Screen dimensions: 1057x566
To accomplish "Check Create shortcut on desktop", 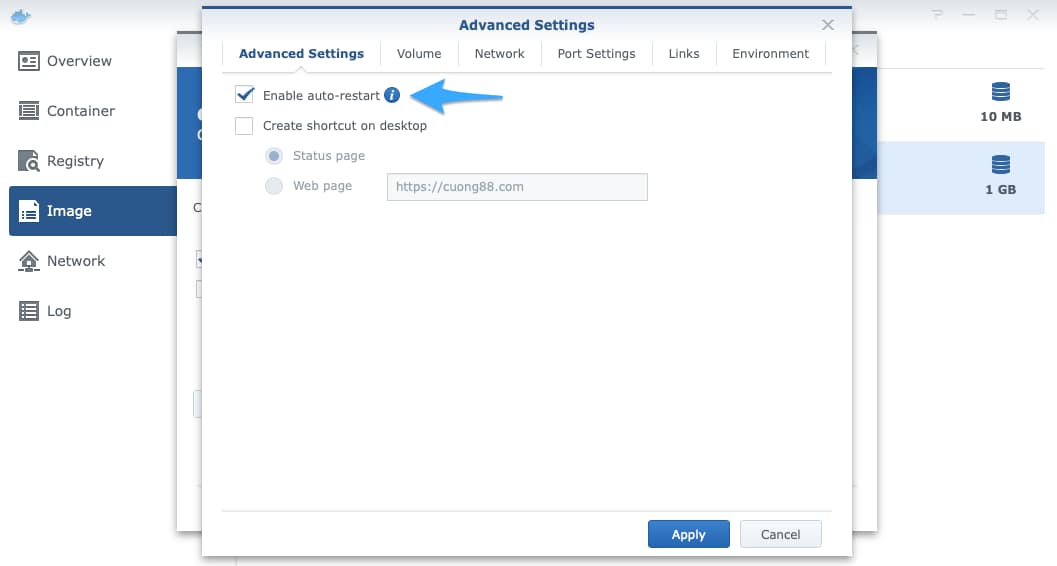I will pos(244,126).
